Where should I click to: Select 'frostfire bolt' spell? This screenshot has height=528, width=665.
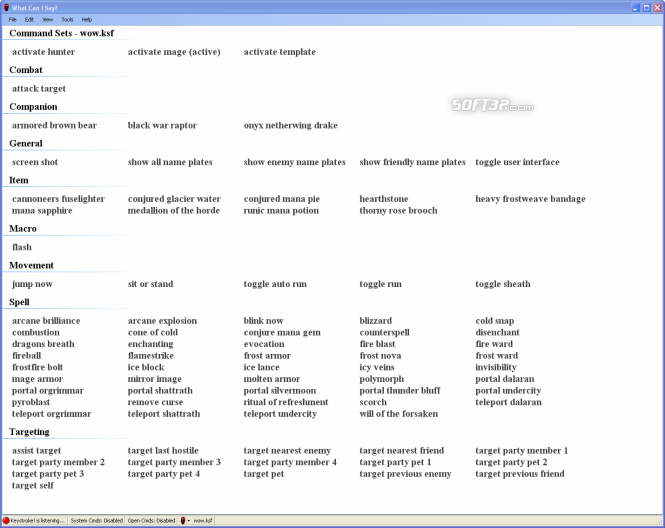[37, 367]
